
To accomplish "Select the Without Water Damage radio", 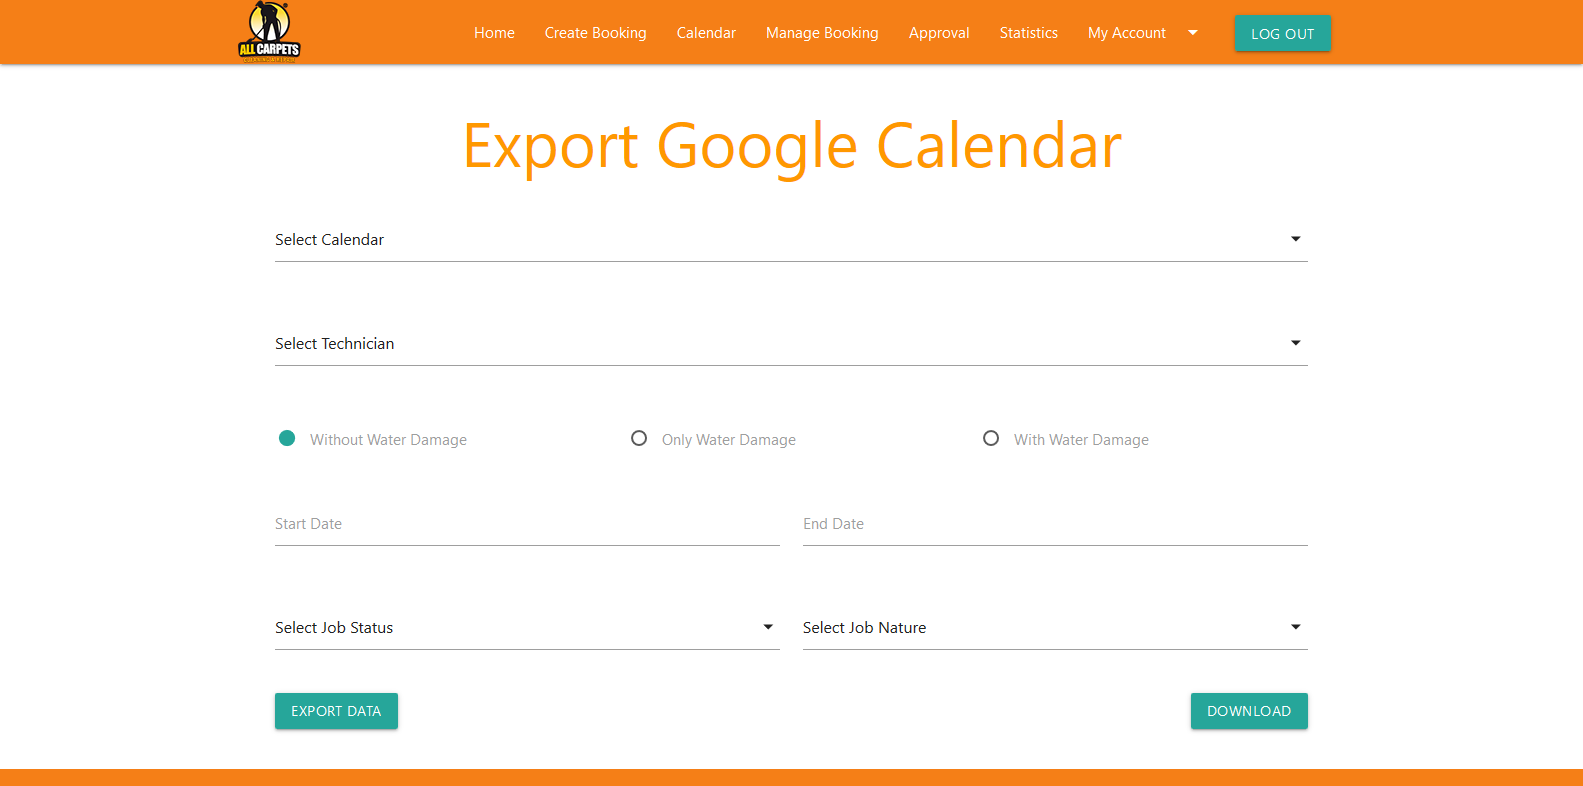I will click(x=287, y=438).
